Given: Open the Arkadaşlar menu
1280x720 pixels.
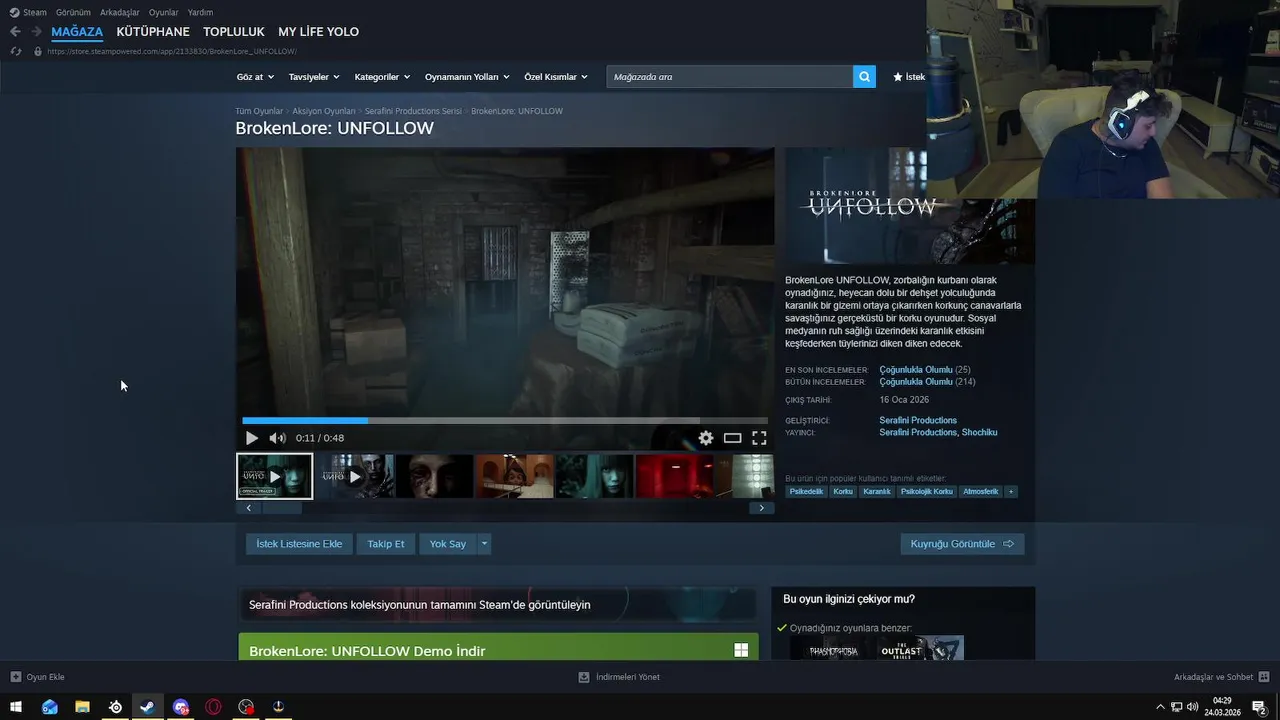Looking at the screenshot, I should point(120,12).
